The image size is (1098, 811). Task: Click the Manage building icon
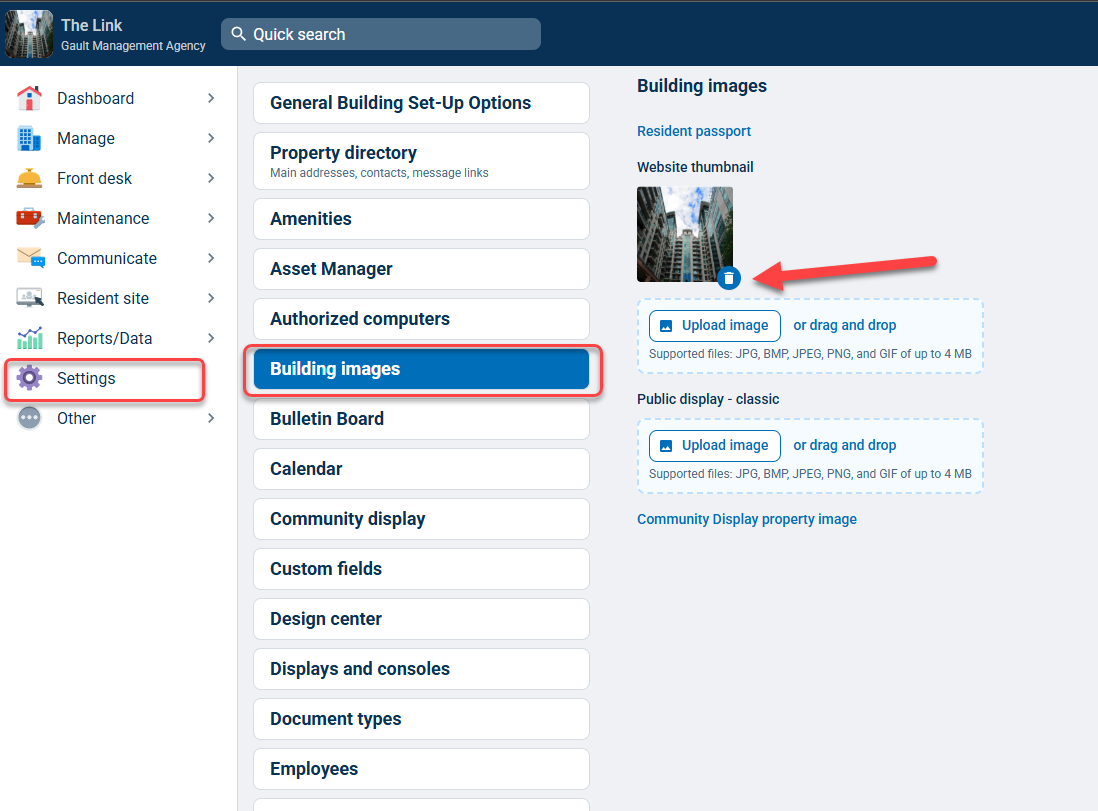[29, 139]
